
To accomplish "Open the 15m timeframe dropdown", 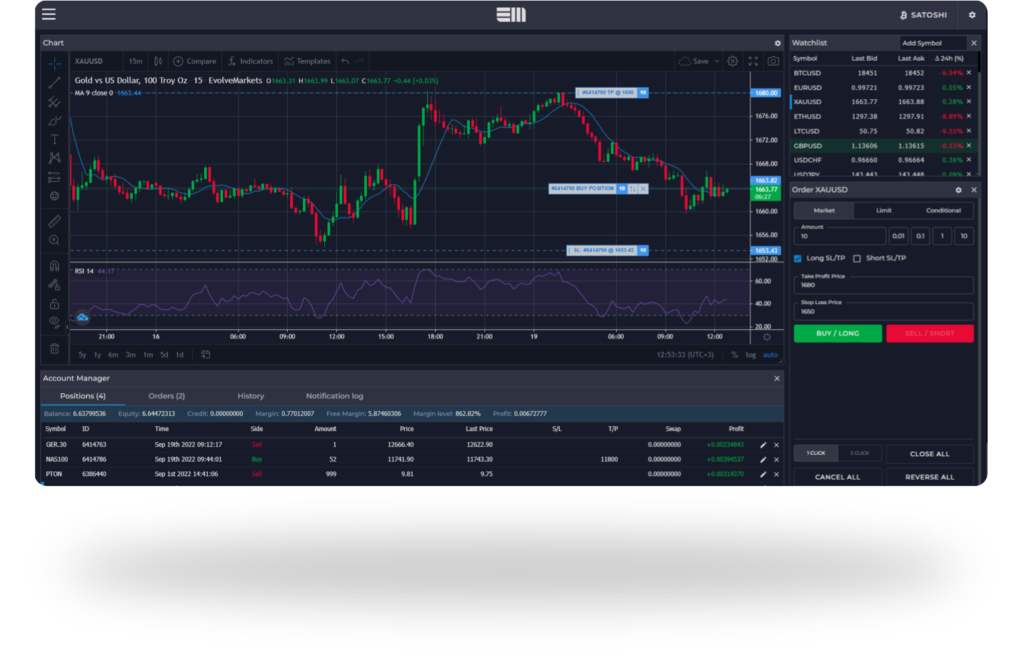I will (135, 61).
